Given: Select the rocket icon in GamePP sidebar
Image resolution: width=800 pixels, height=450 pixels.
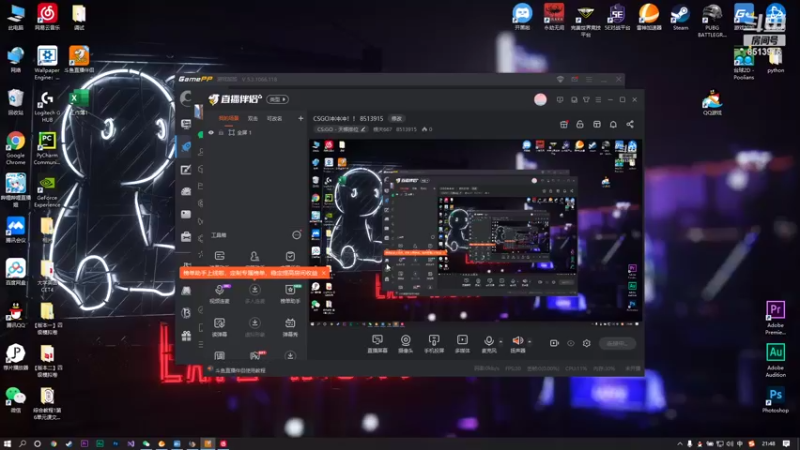Looking at the screenshot, I should tap(186, 147).
